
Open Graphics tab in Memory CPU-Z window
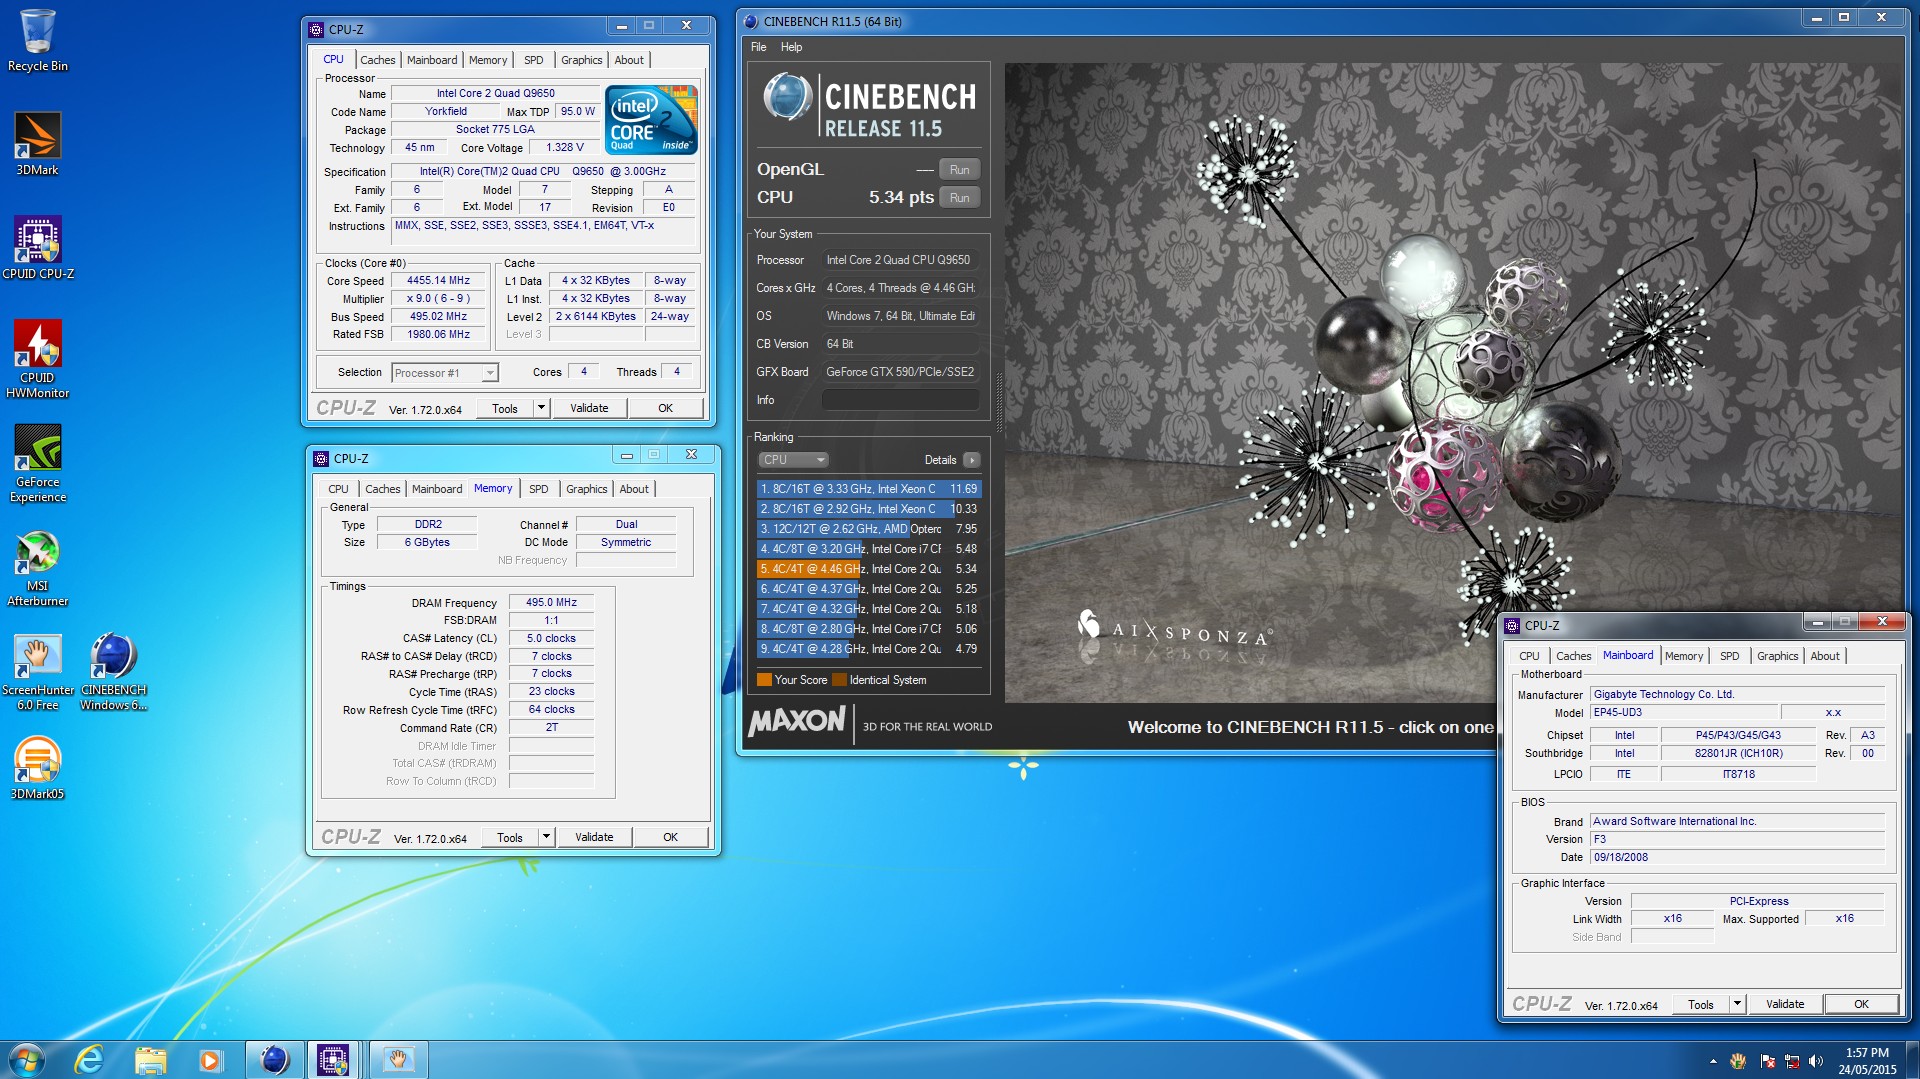(x=587, y=489)
